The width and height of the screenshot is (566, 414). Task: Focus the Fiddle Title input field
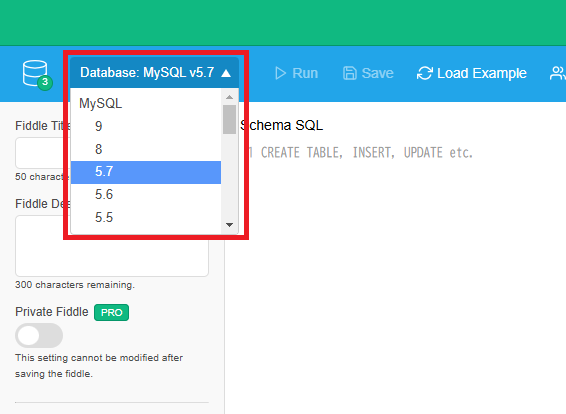tap(43, 153)
